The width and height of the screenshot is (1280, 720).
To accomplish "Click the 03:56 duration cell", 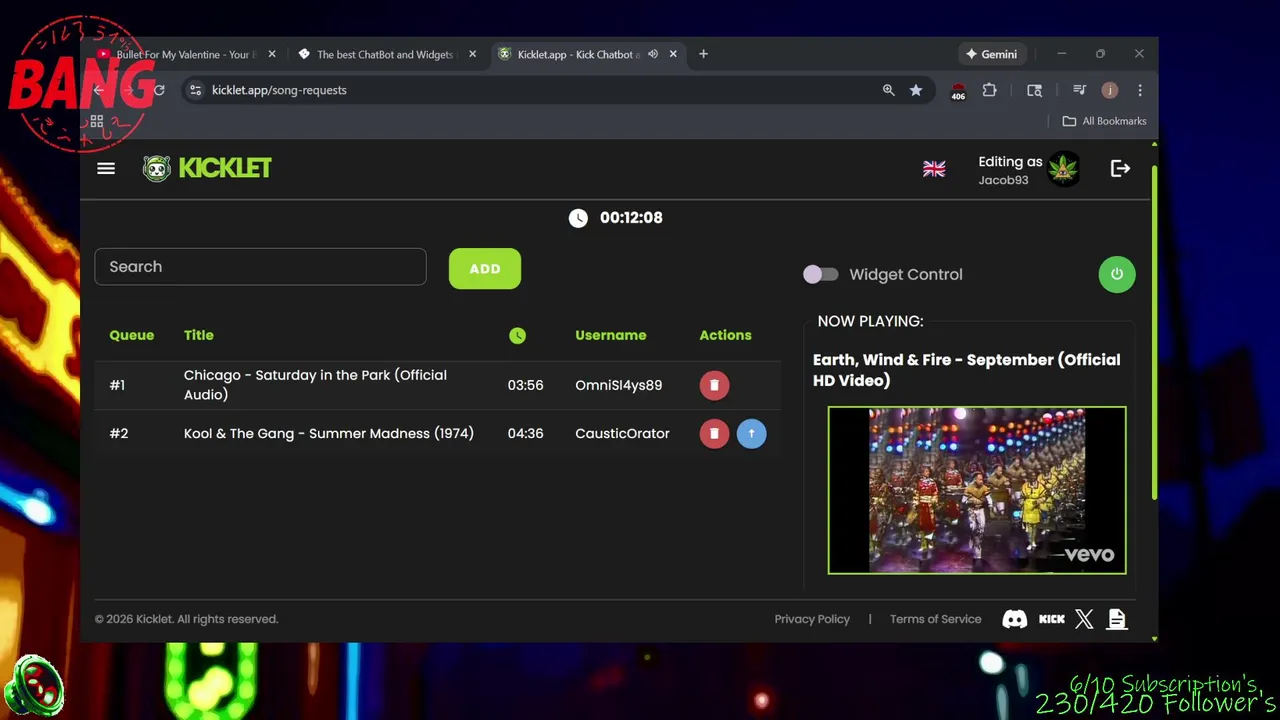I will click(x=525, y=385).
